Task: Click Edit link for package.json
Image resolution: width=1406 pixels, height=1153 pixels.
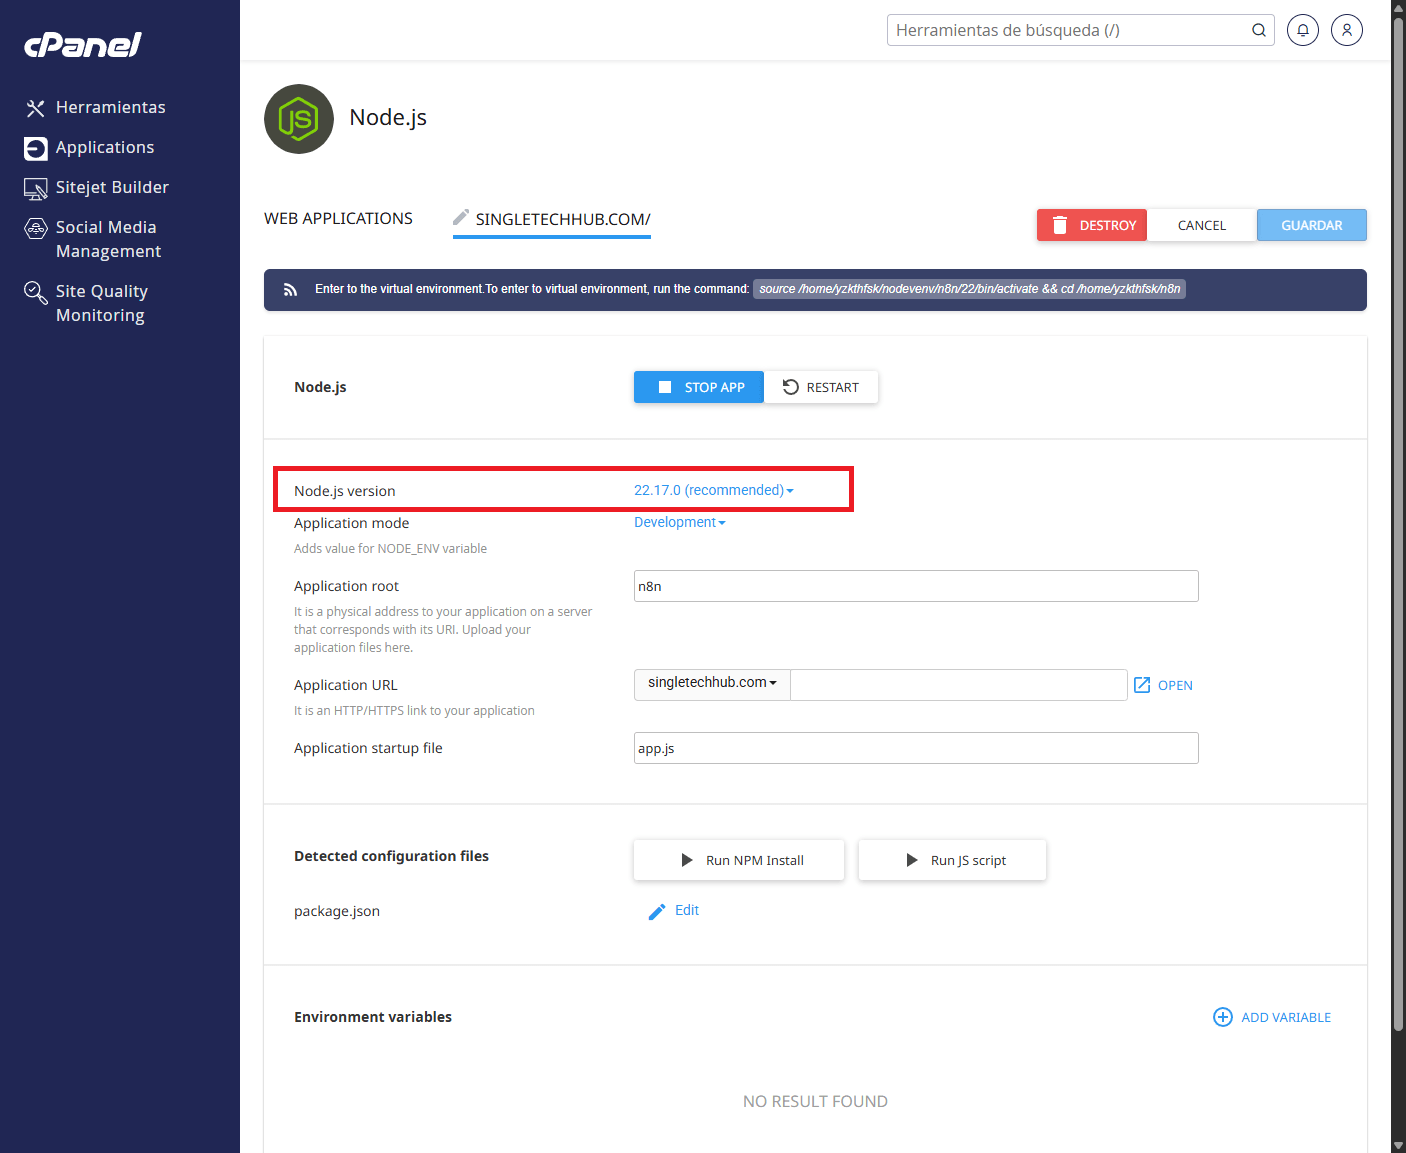Action: pyautogui.click(x=687, y=910)
